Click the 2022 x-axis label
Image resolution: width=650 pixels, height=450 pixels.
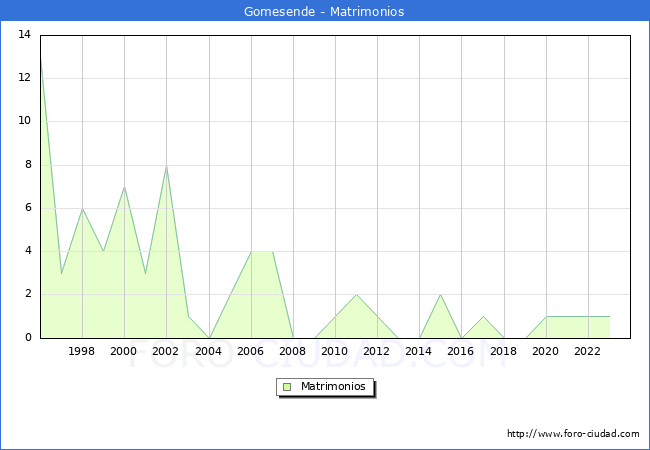click(x=588, y=351)
